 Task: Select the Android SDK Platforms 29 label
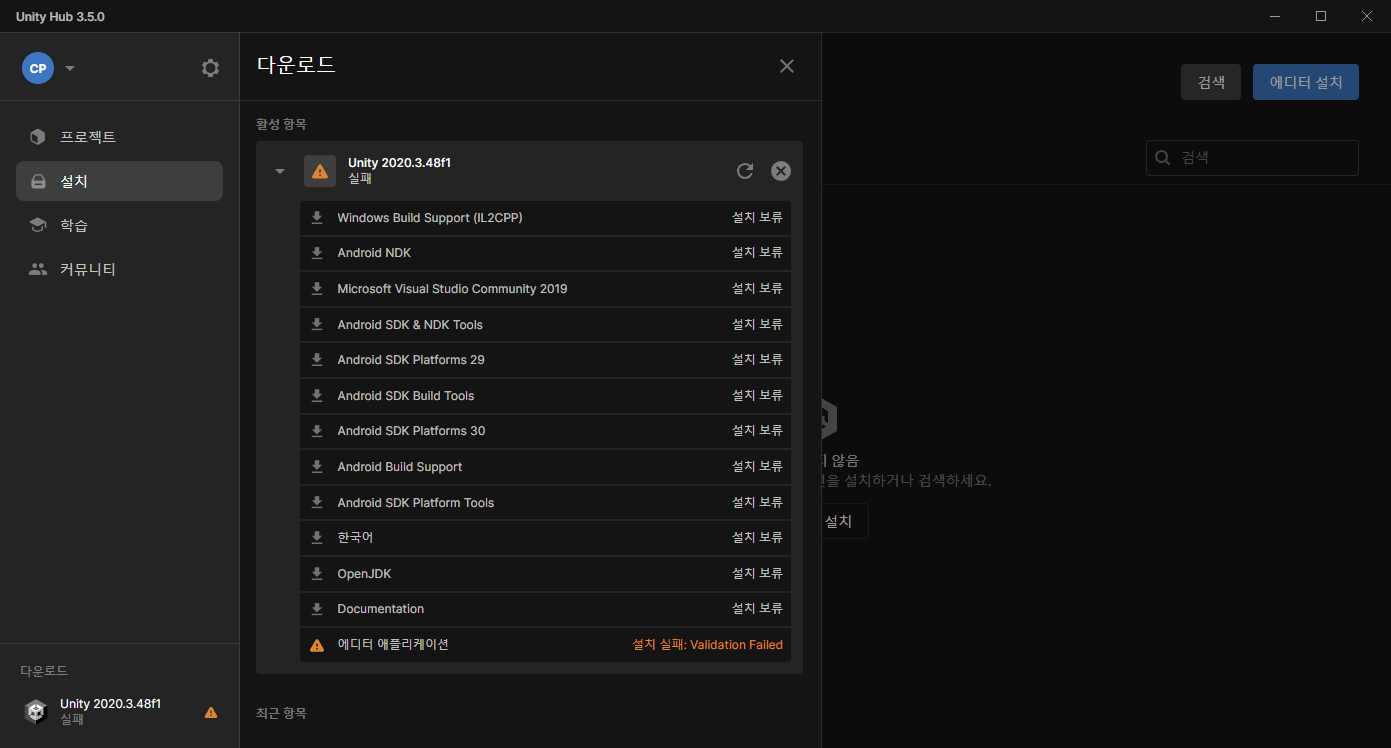(411, 360)
